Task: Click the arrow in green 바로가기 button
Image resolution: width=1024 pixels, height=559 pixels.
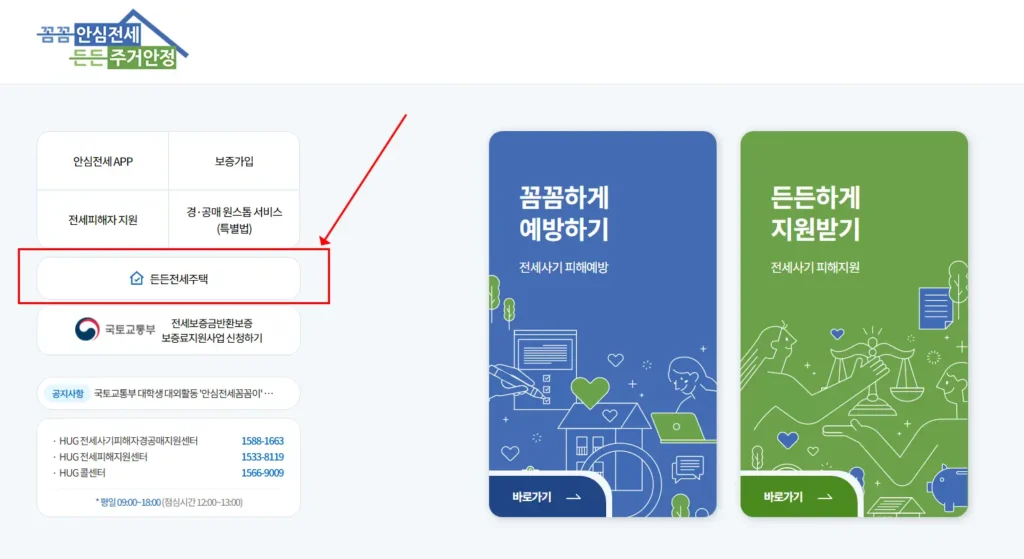Action: (x=825, y=497)
